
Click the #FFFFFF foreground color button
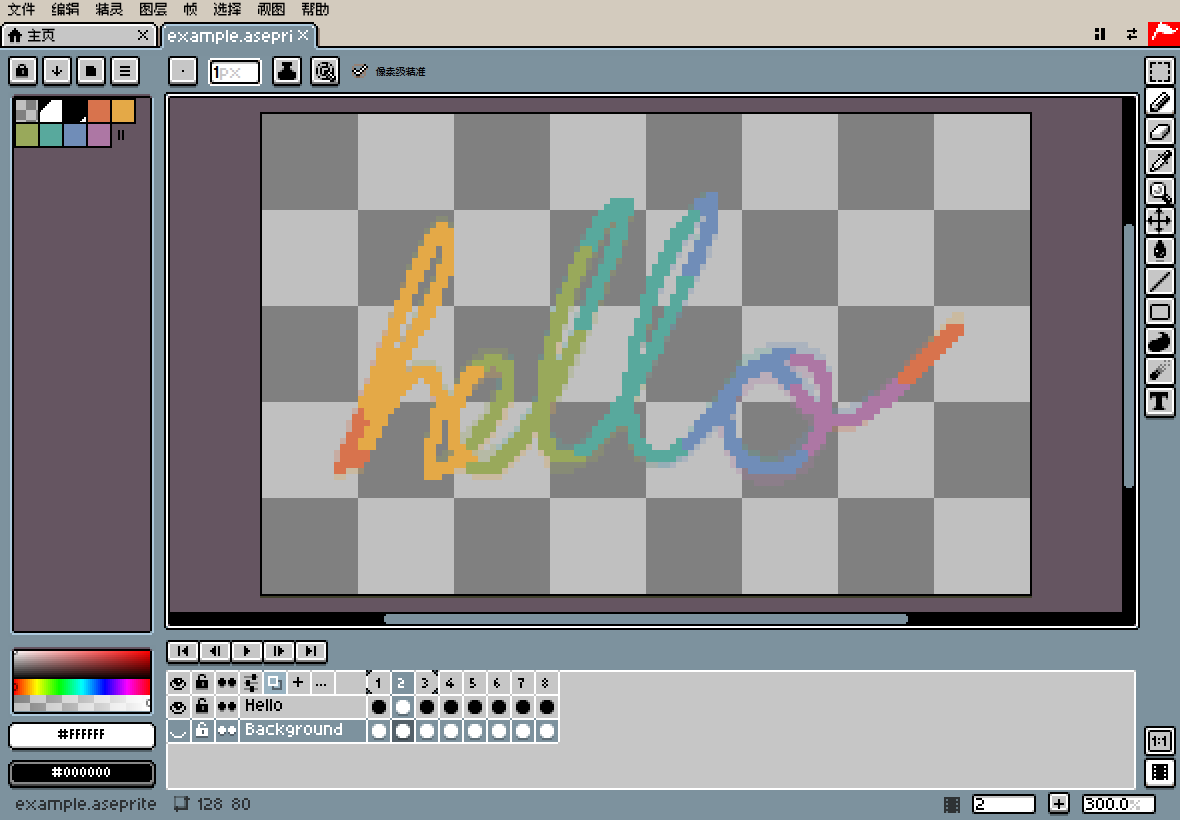coord(81,735)
